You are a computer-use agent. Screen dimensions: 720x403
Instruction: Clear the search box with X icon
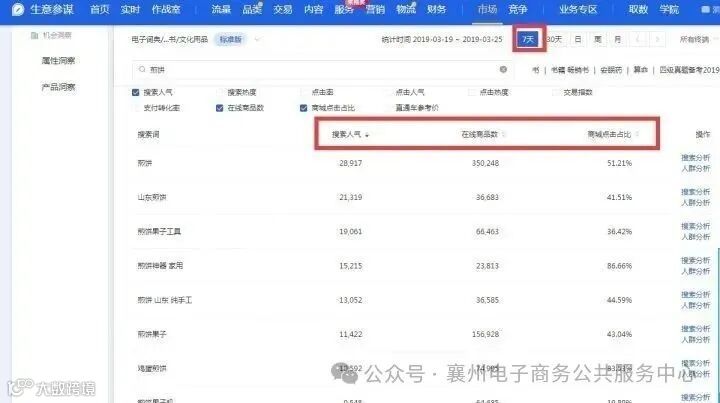tap(503, 69)
